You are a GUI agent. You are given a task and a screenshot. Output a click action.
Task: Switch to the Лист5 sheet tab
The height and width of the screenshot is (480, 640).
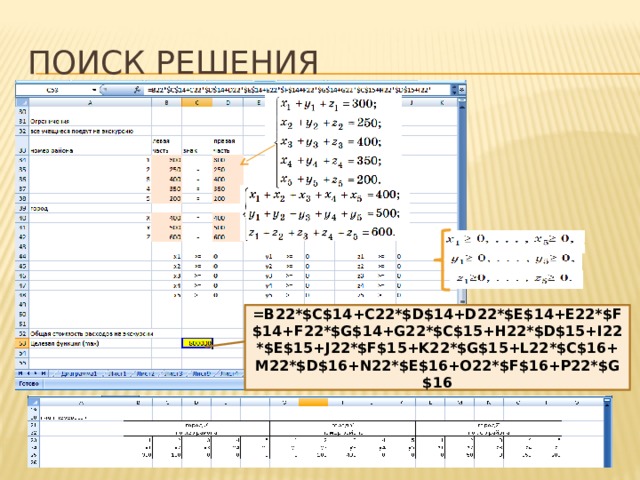tap(200, 373)
